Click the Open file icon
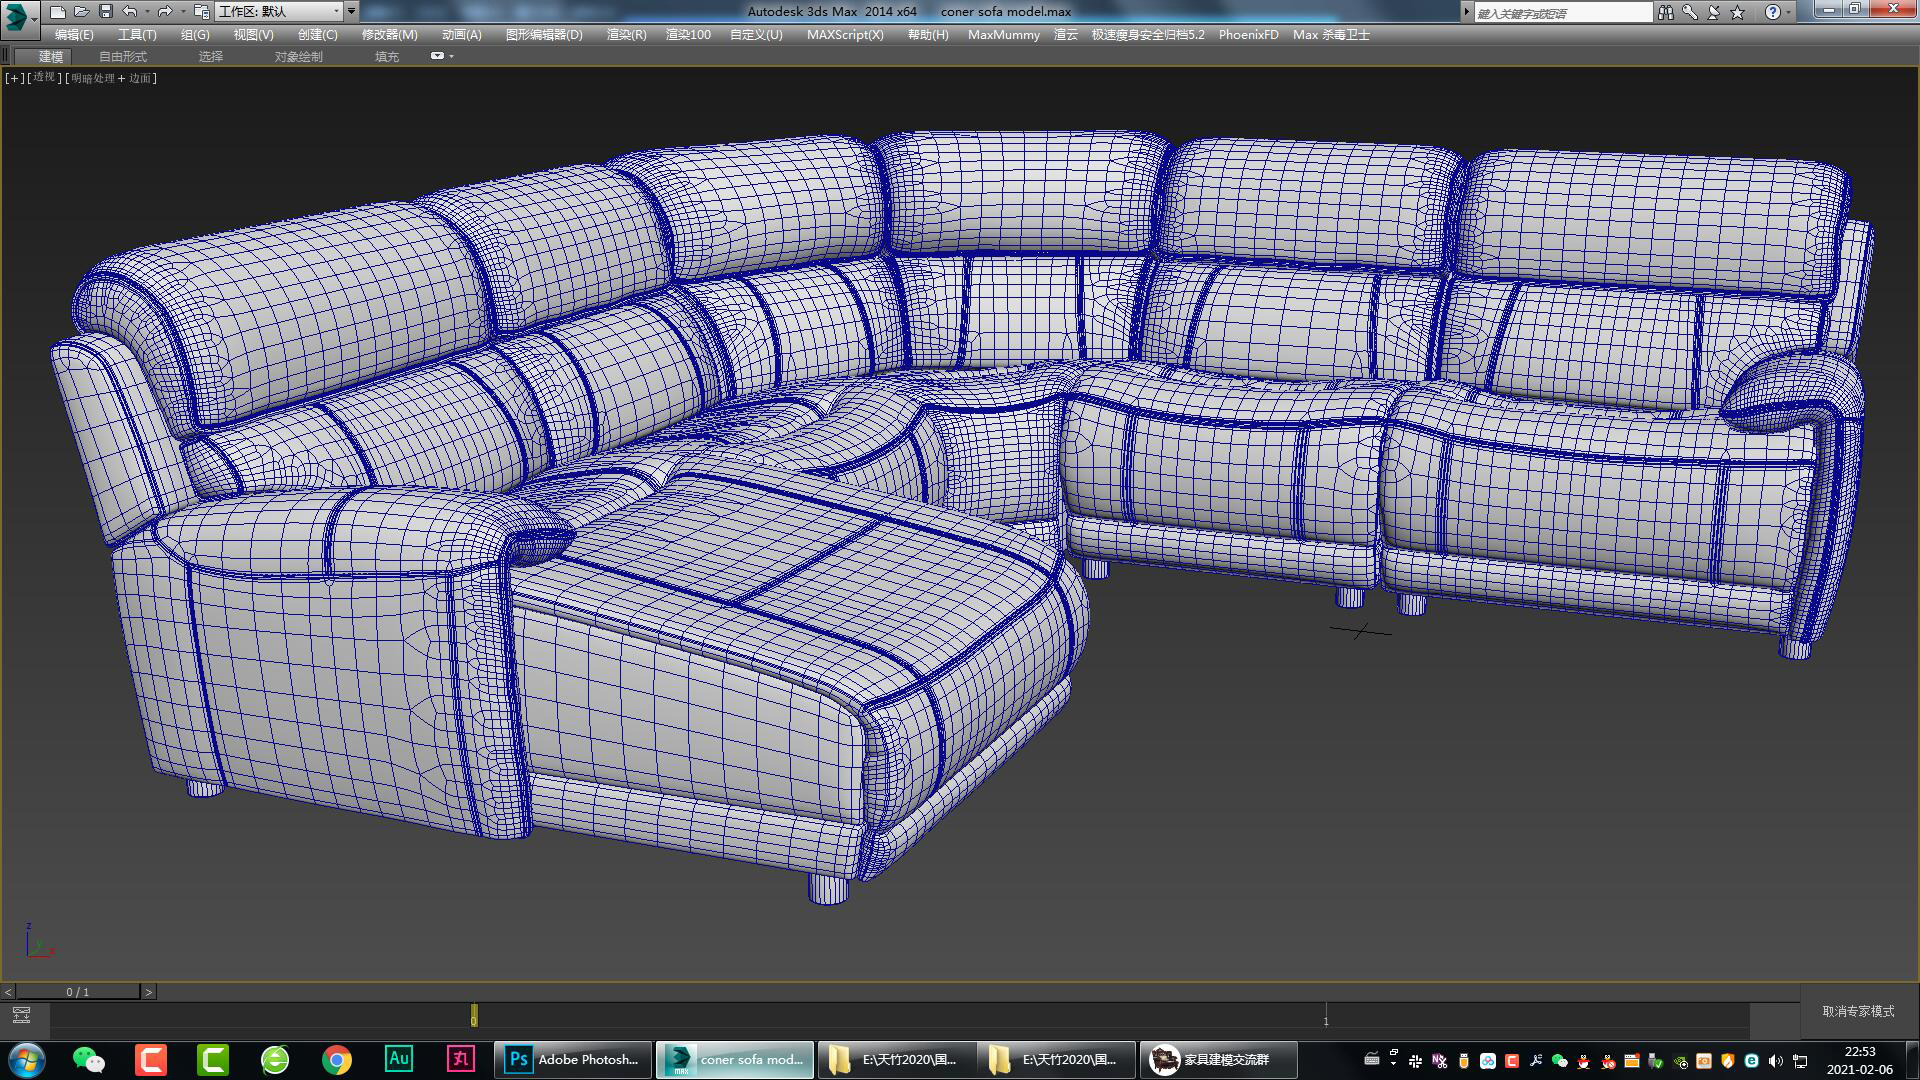Screen dimensions: 1920x1080 81,12
